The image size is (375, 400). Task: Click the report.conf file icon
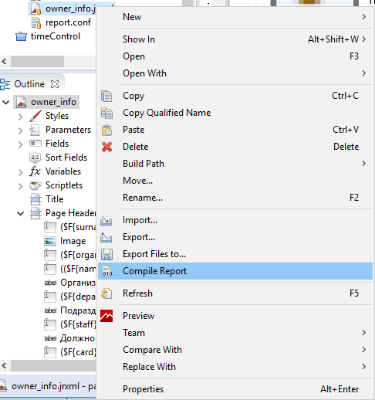click(x=36, y=23)
